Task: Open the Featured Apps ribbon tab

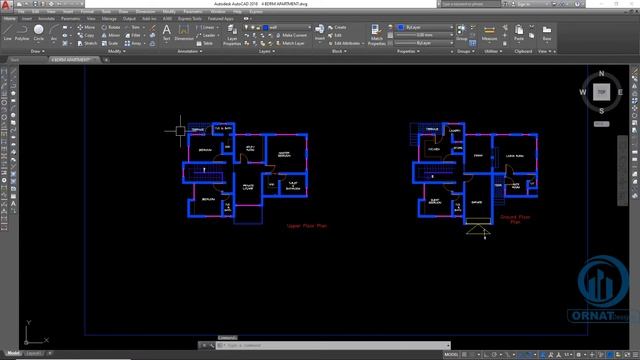Action: [x=220, y=18]
